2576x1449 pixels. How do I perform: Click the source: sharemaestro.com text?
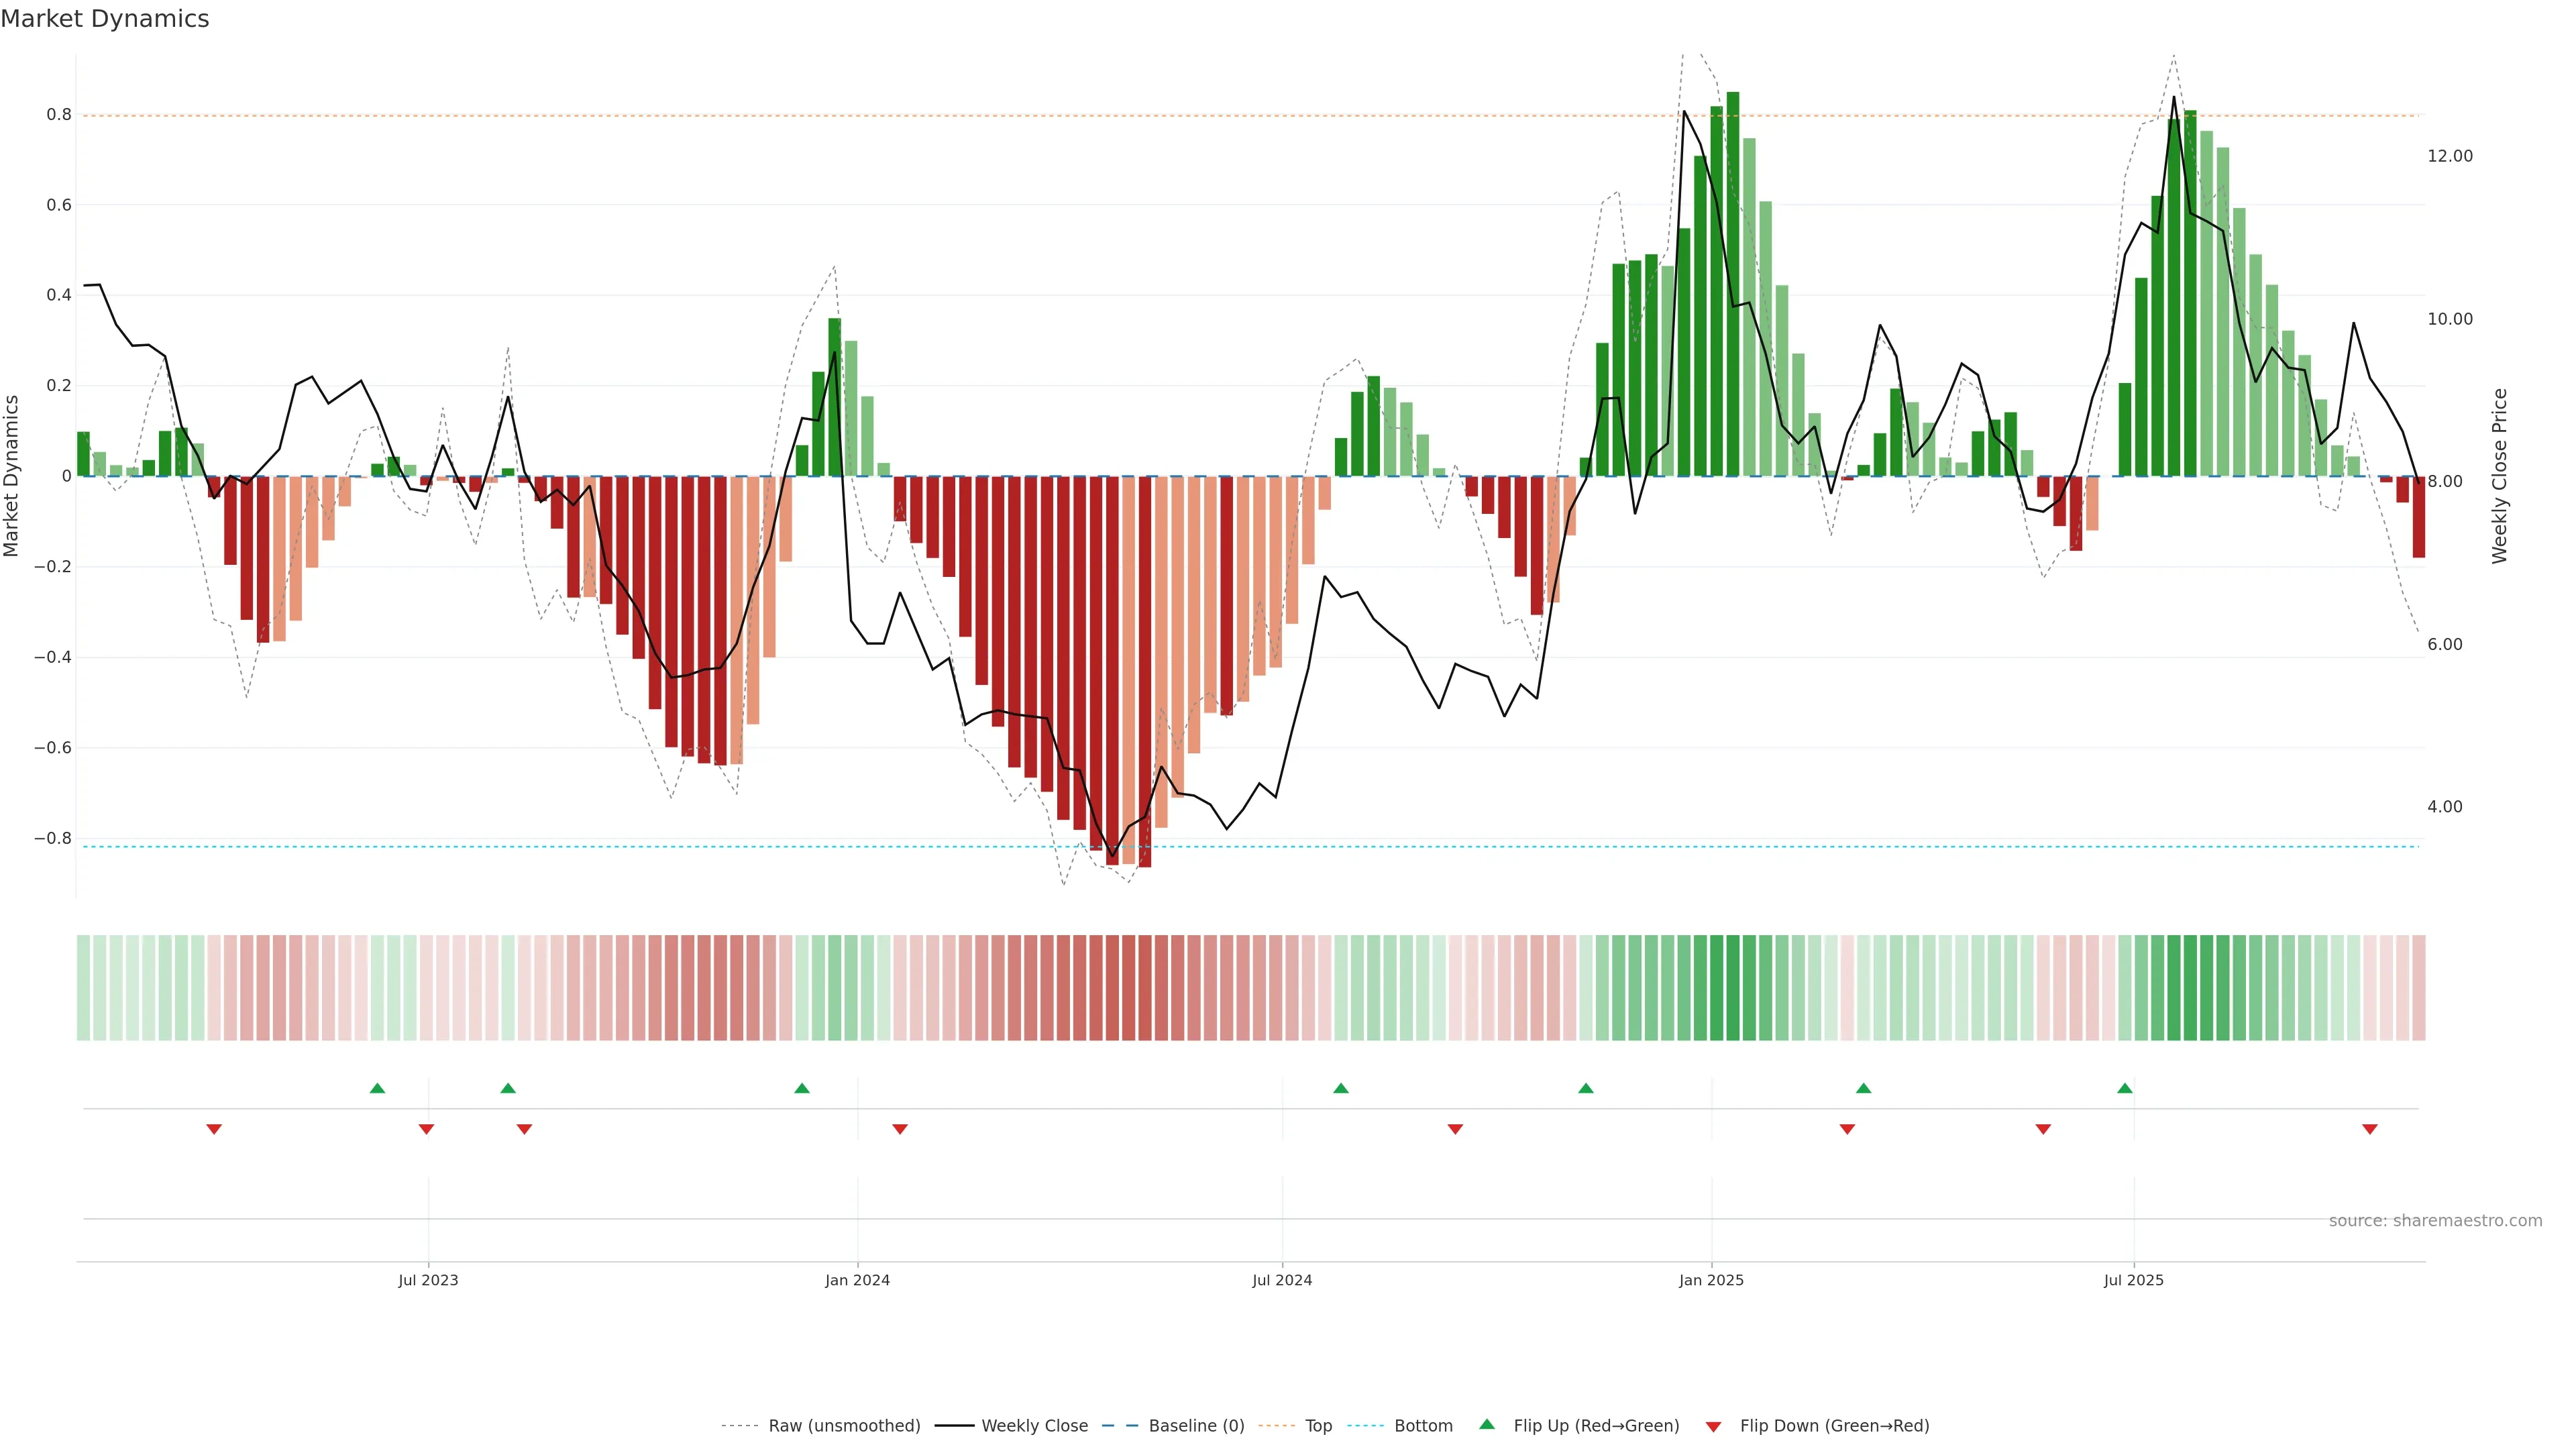click(2435, 1221)
